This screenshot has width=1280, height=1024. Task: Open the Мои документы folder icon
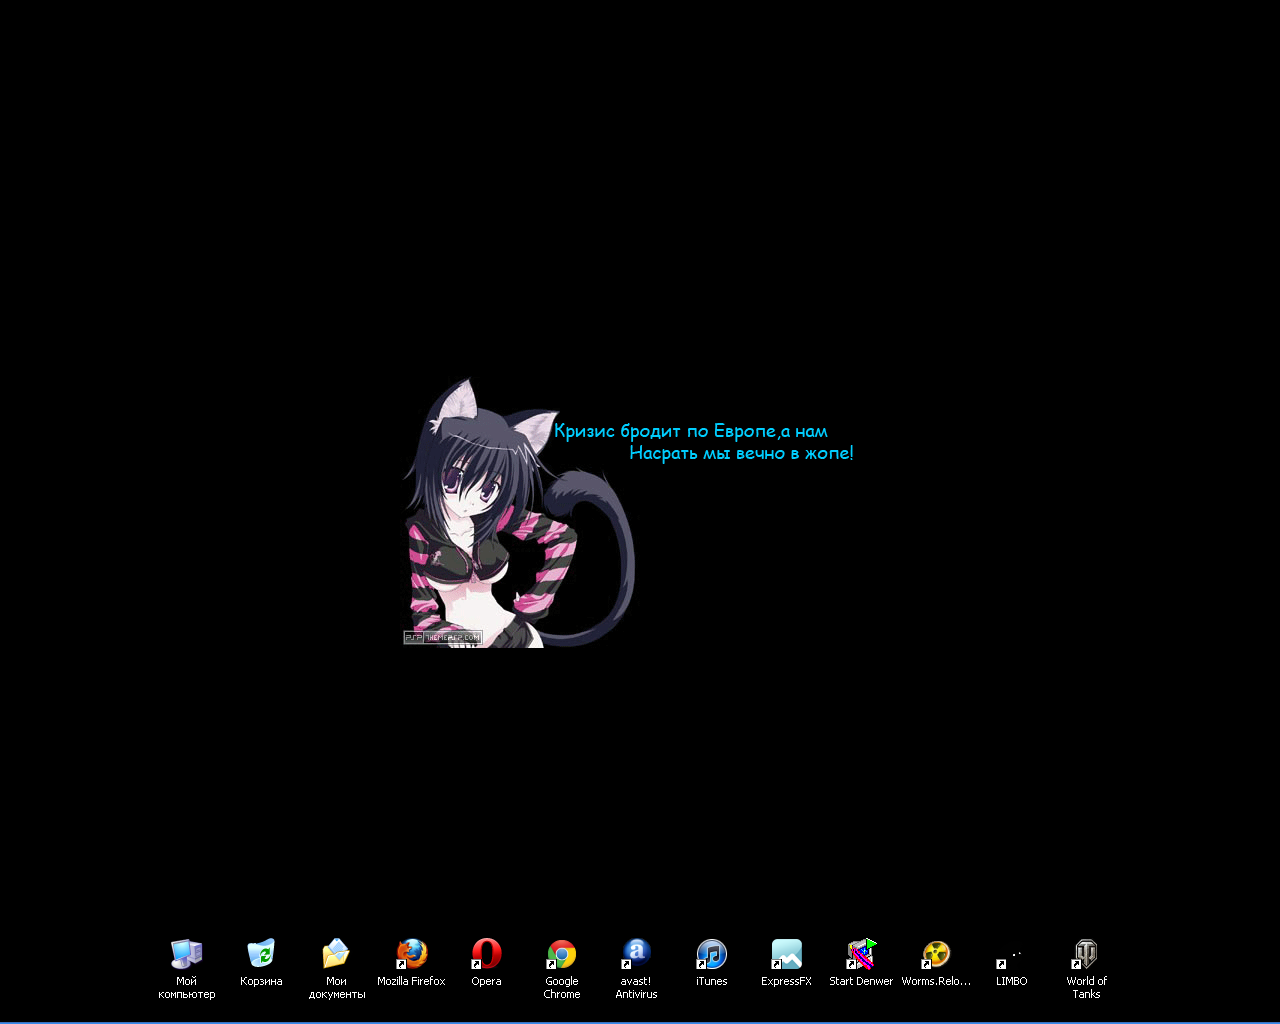pos(336,954)
